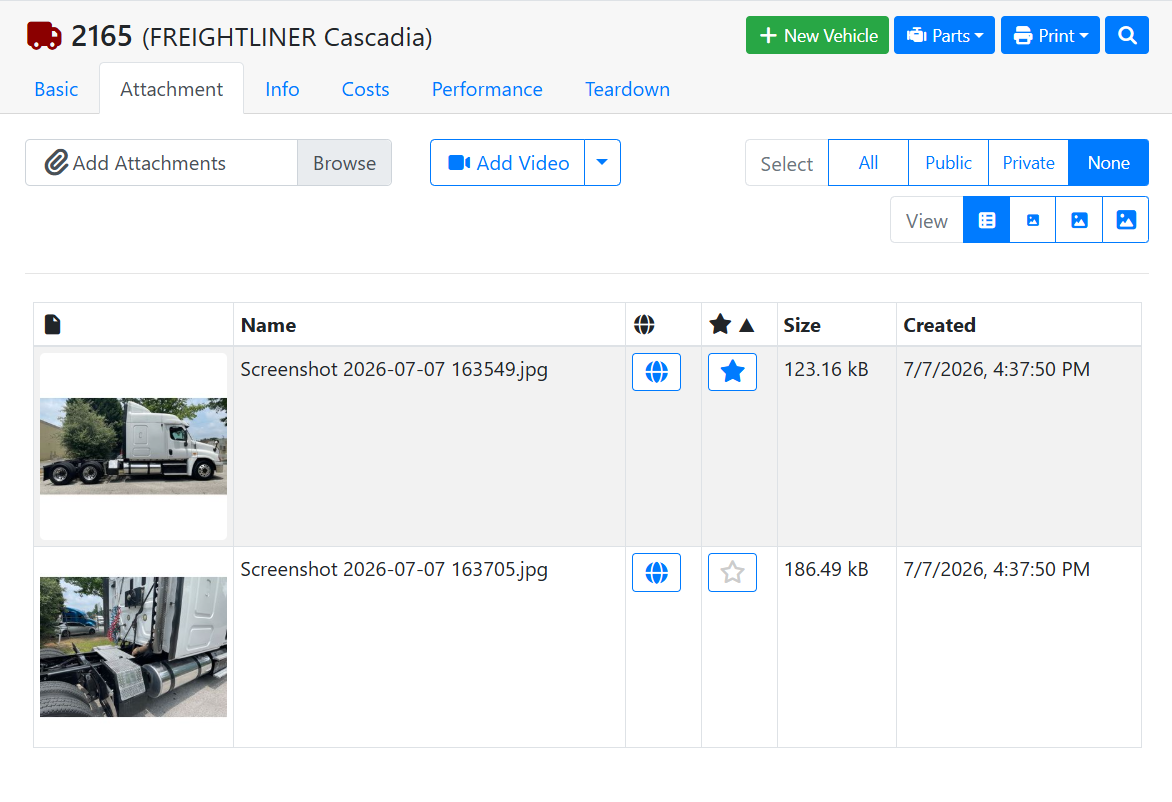Open the Print dropdown menu
The height and width of the screenshot is (802, 1172).
pyautogui.click(x=1050, y=35)
